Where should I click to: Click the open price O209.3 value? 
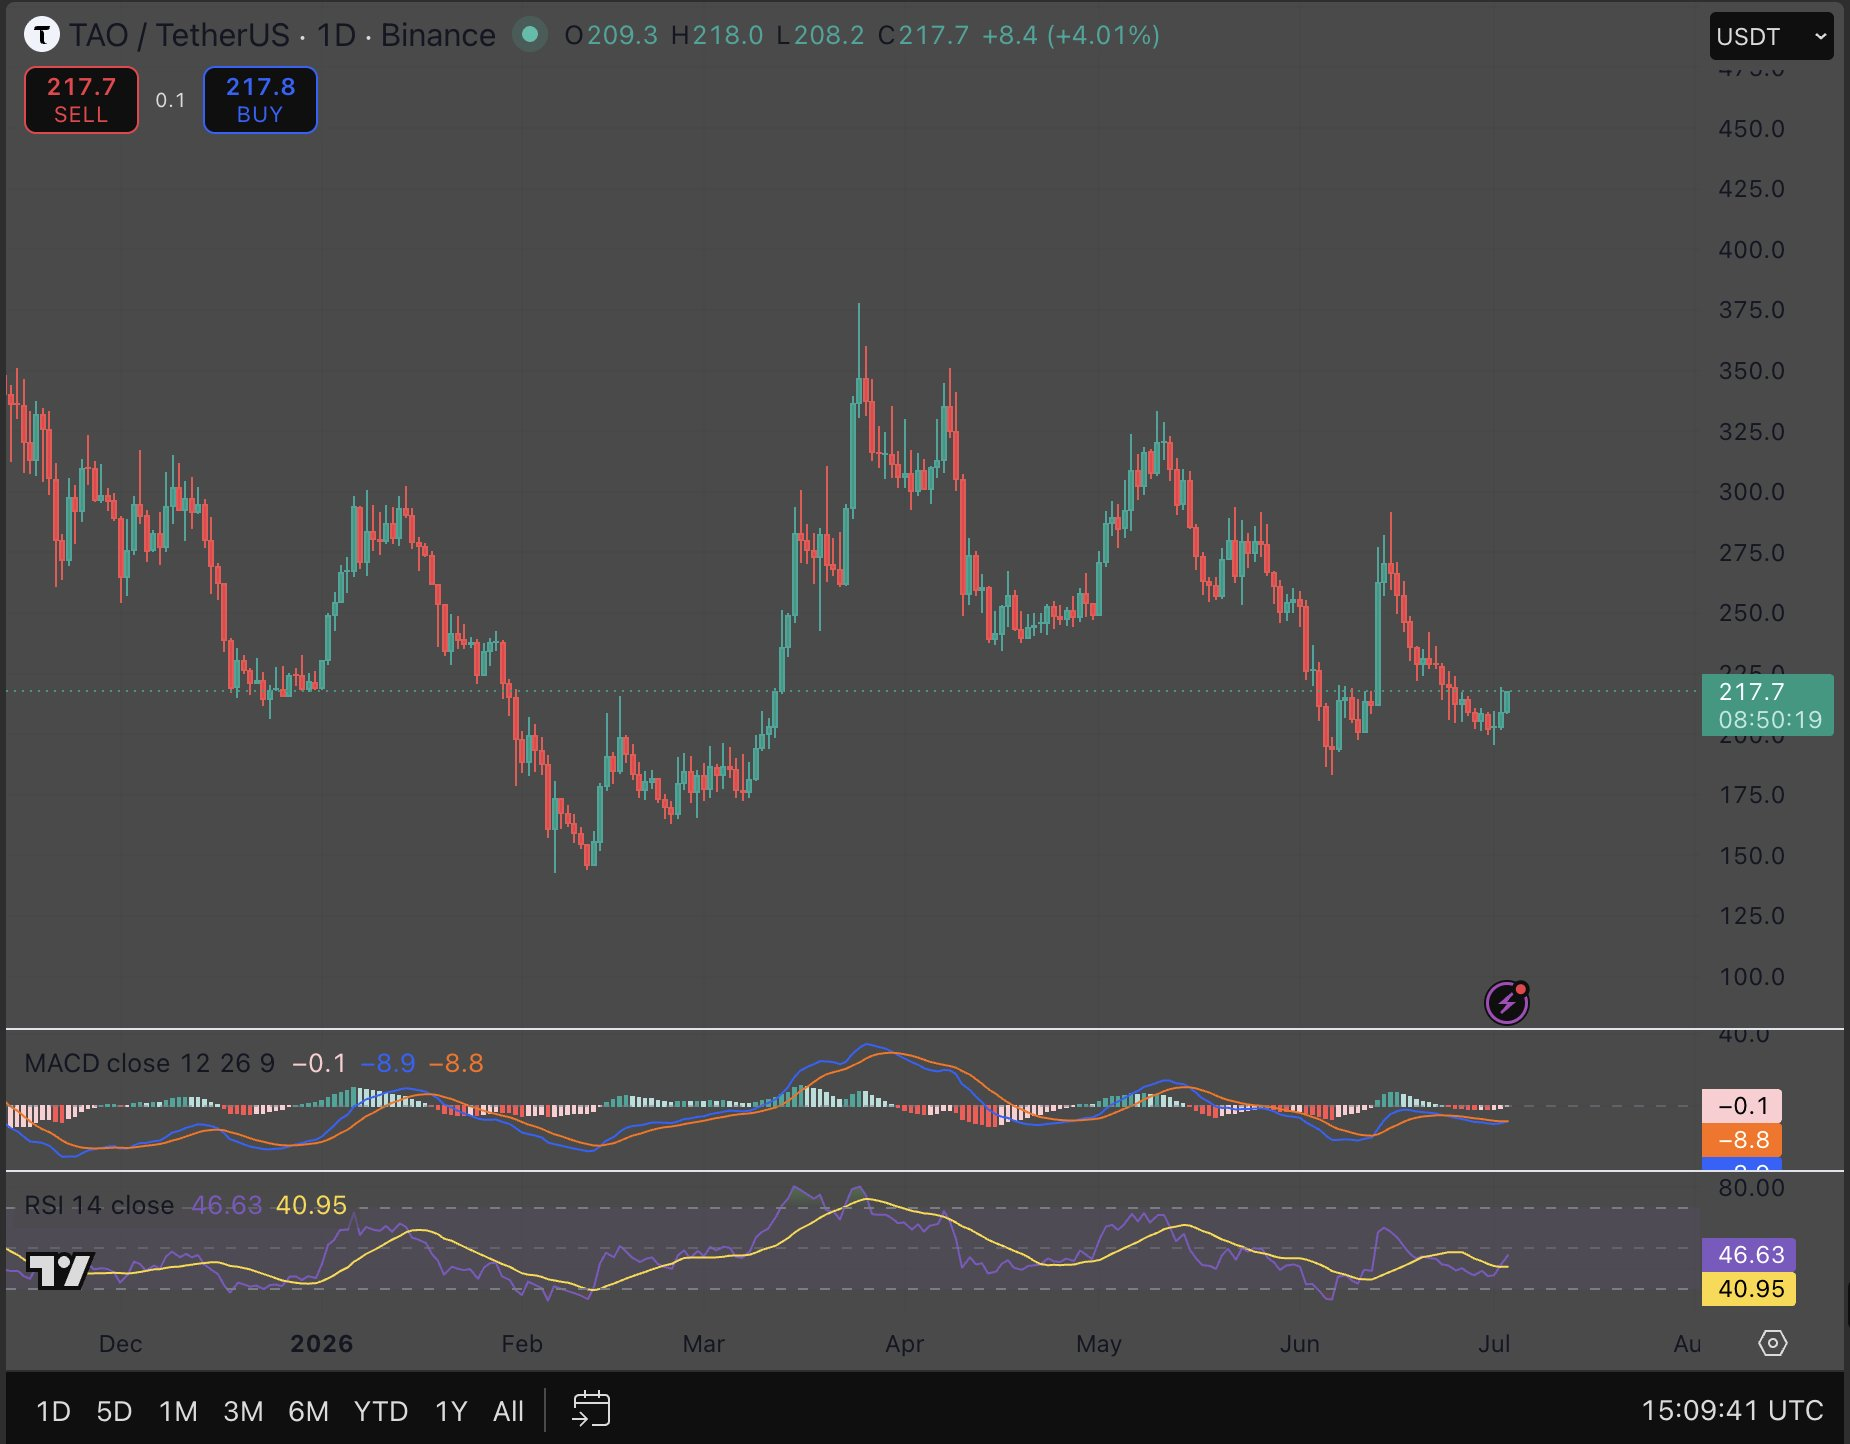(x=611, y=35)
